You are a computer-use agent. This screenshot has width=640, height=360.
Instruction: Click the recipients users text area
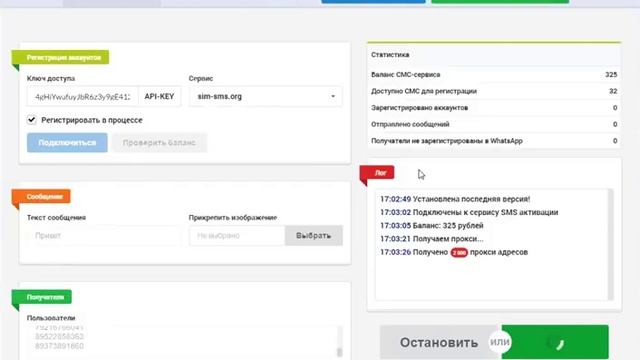pos(182,341)
